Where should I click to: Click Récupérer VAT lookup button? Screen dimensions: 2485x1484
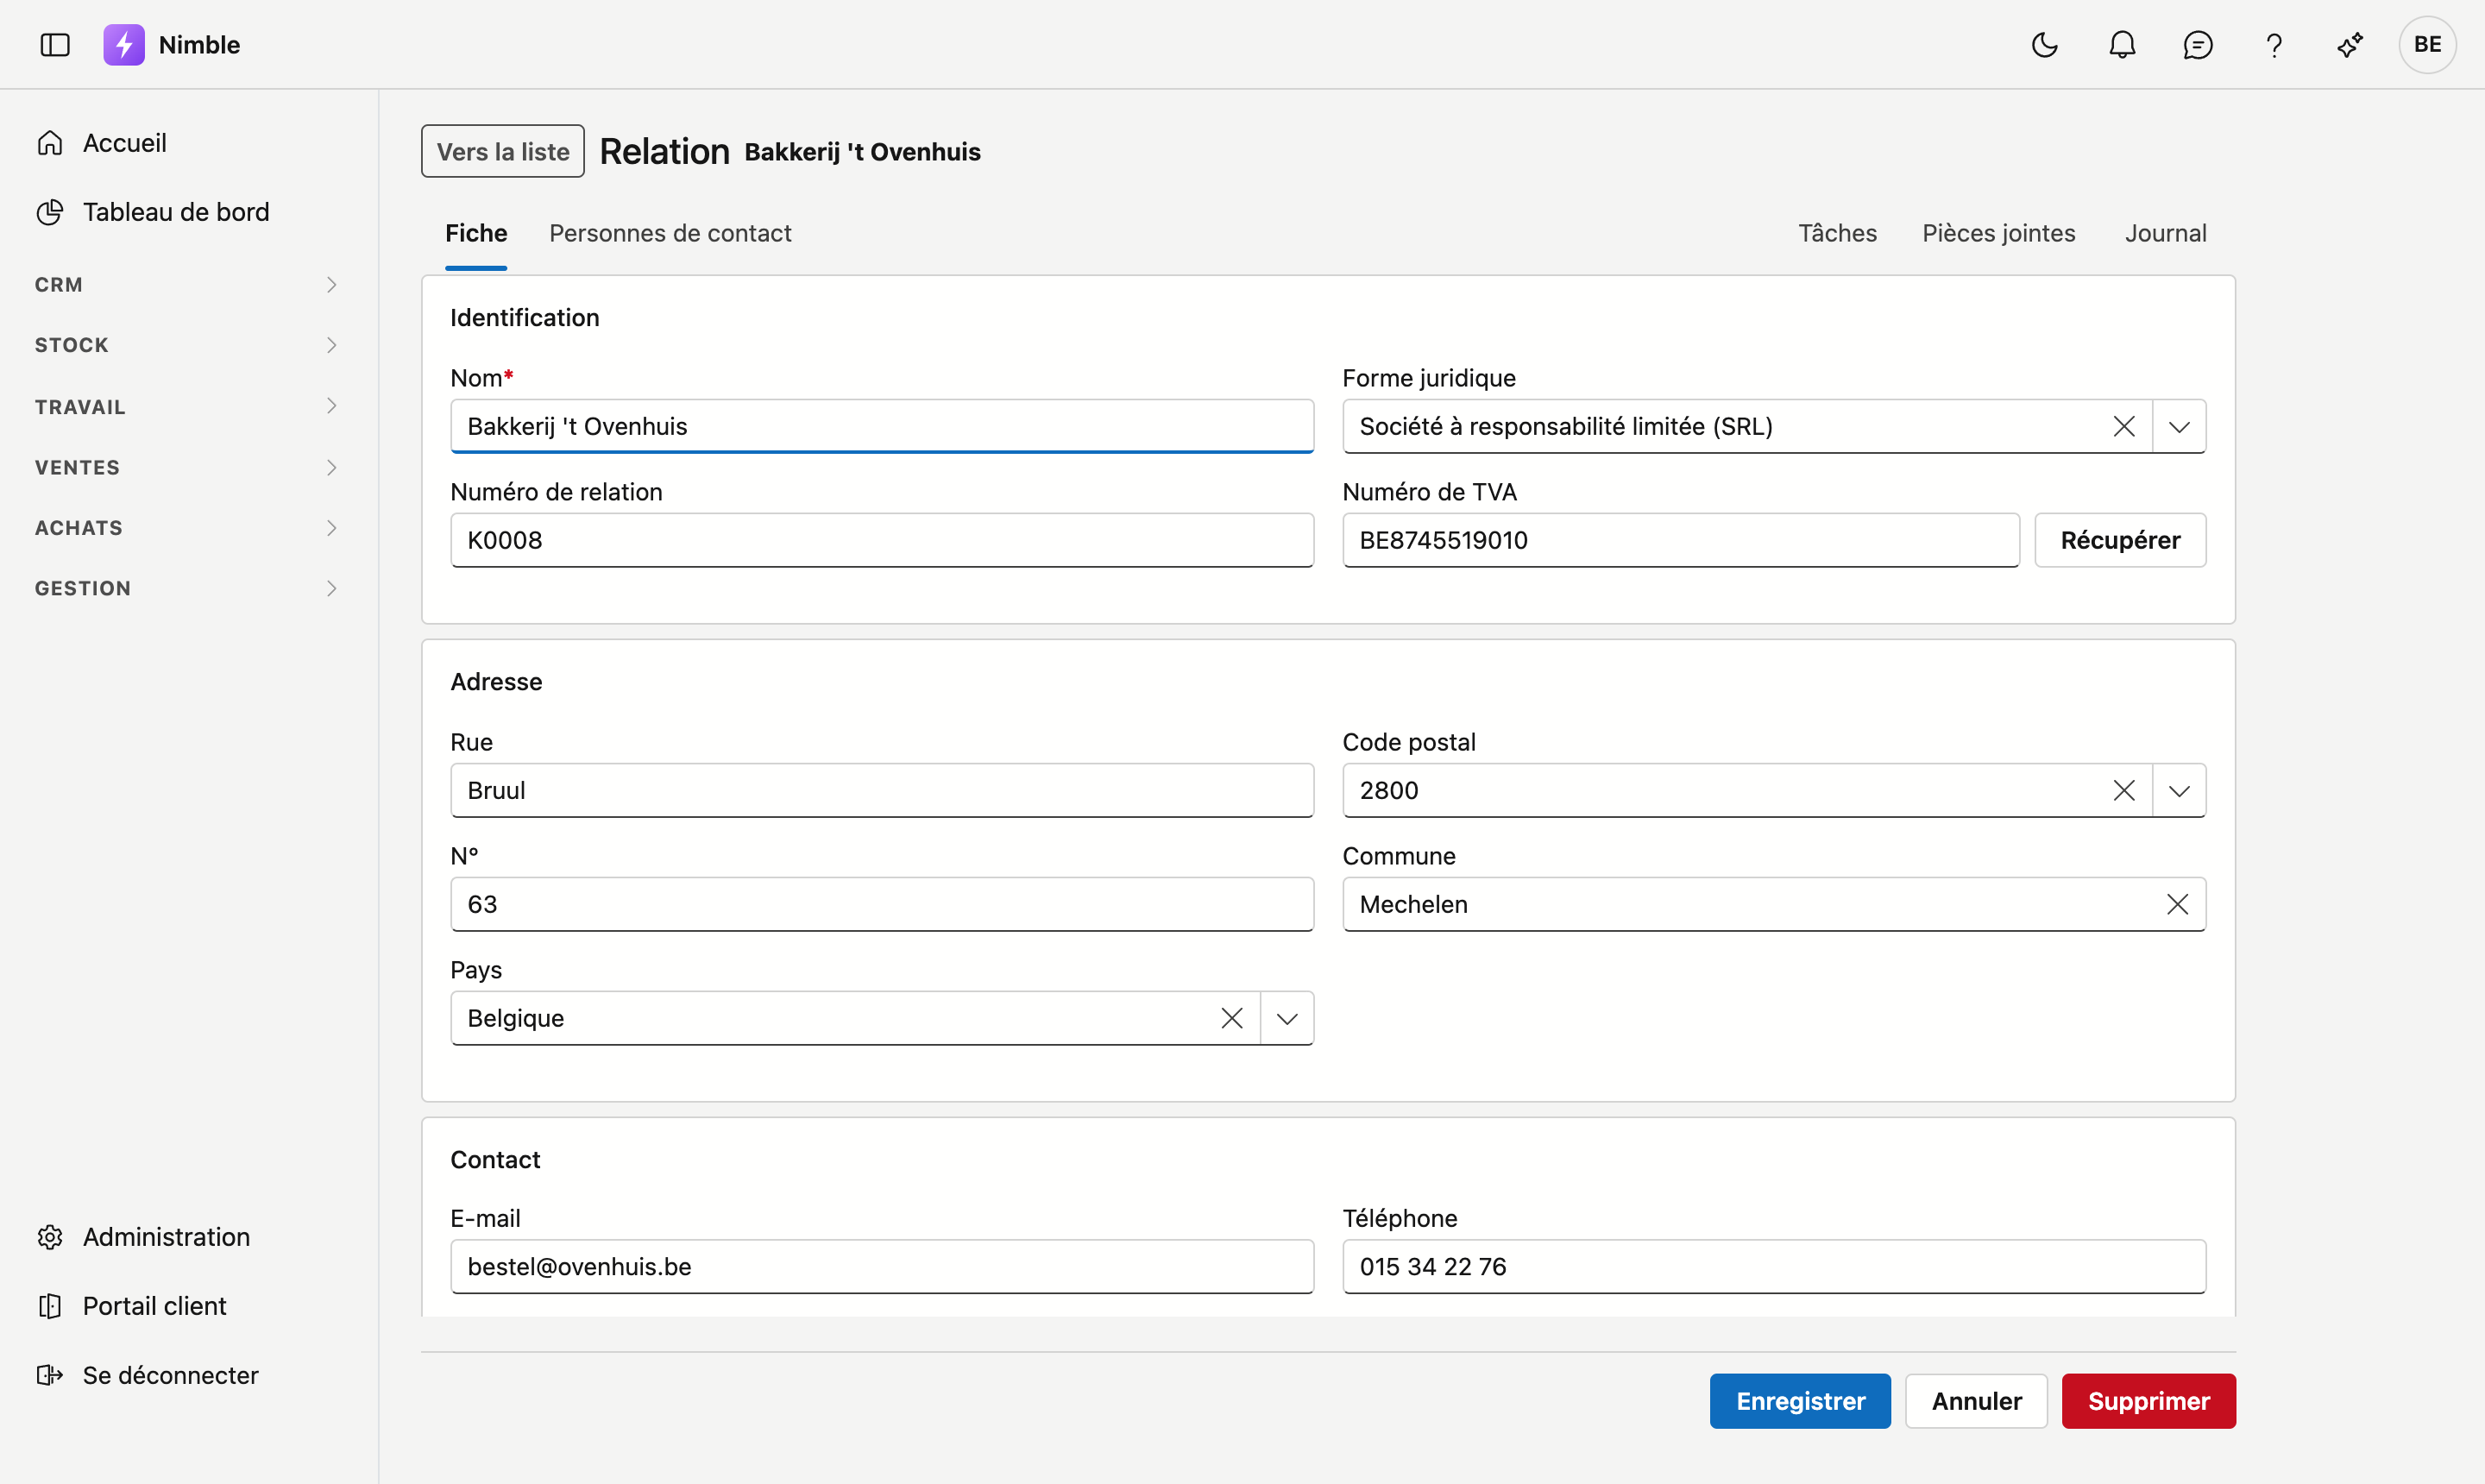point(2120,540)
